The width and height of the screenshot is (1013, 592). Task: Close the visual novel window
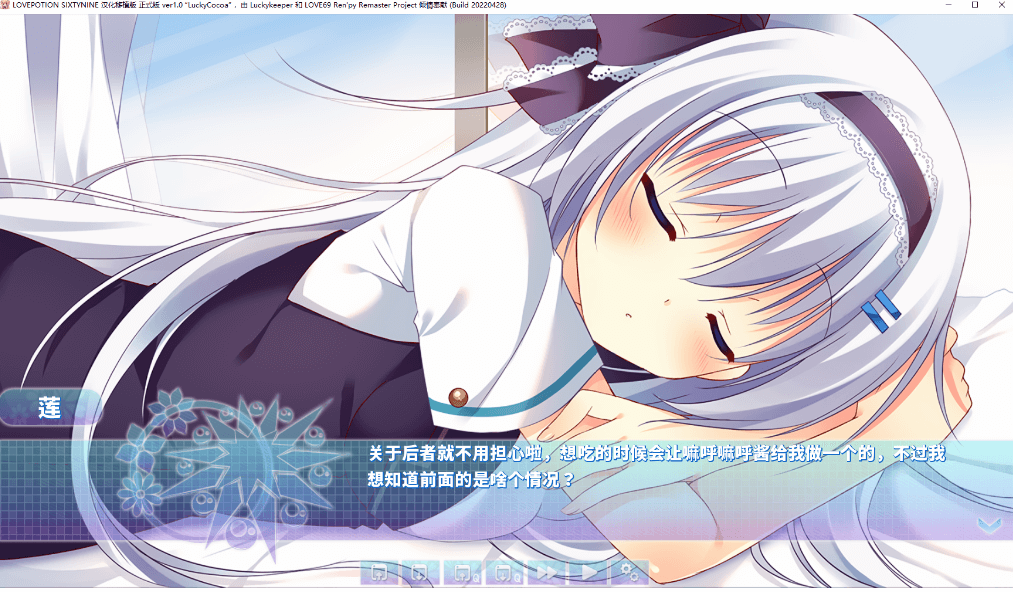1002,5
